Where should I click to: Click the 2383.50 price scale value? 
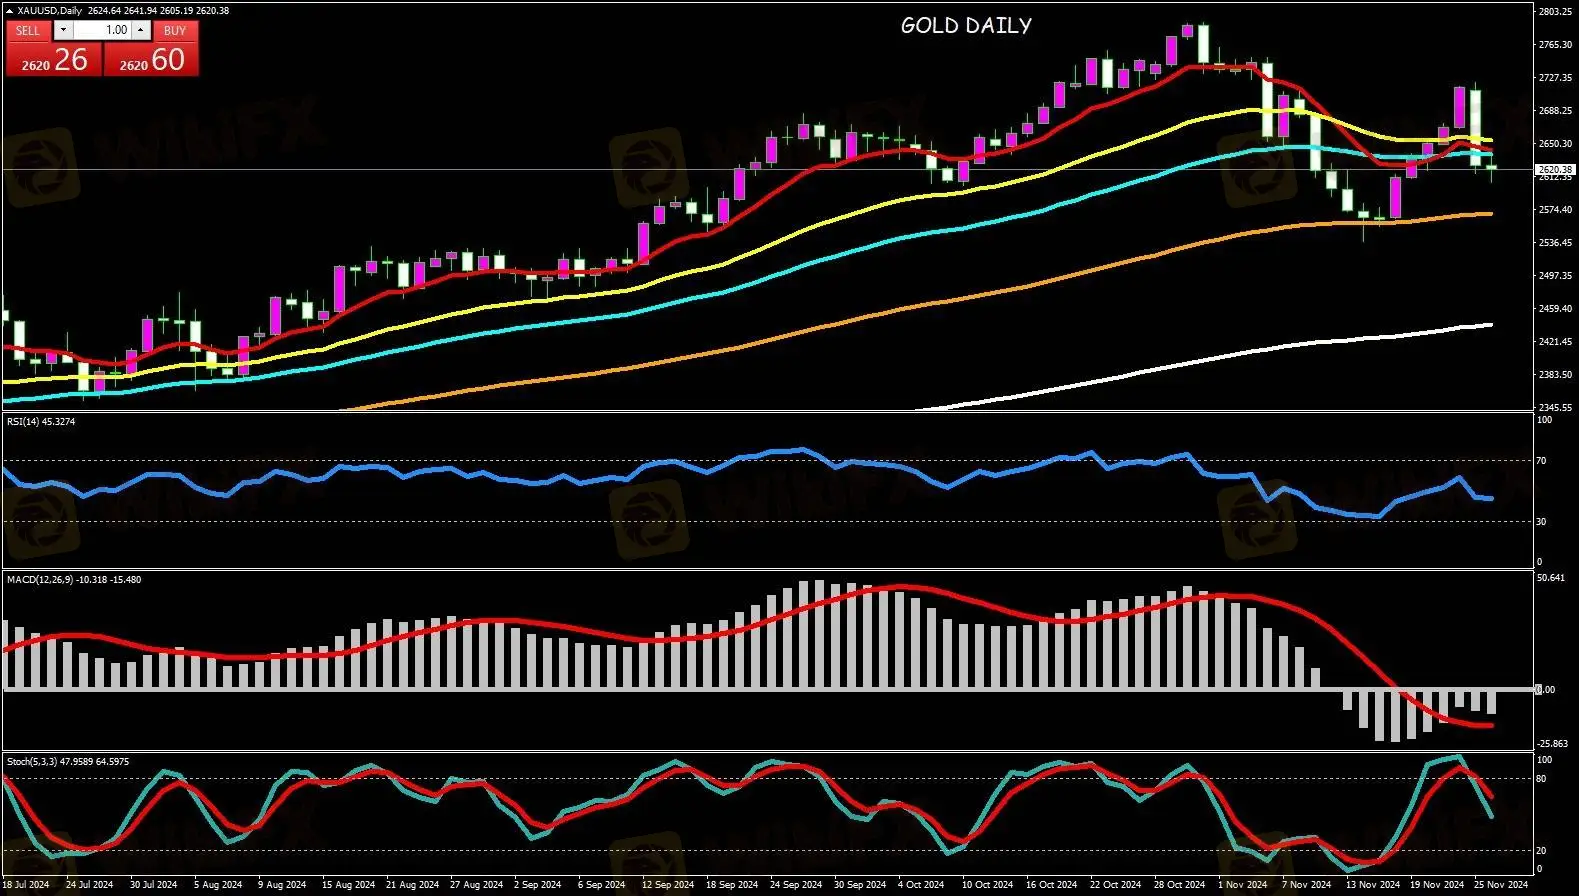click(x=1556, y=375)
